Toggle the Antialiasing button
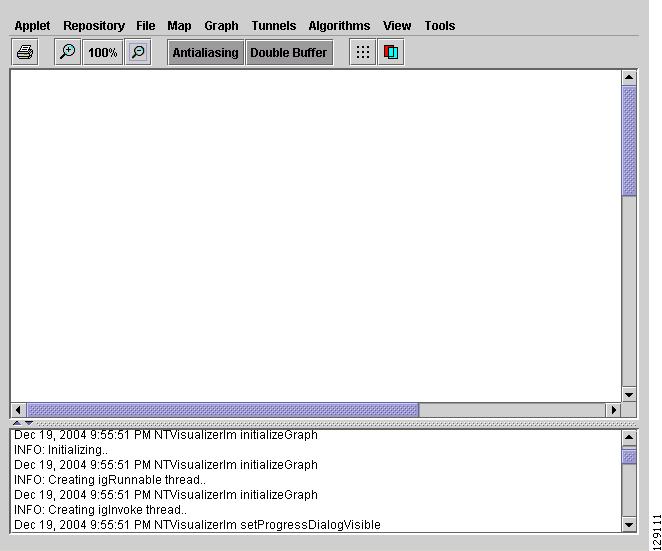The height and width of the screenshot is (551, 662). tap(206, 52)
